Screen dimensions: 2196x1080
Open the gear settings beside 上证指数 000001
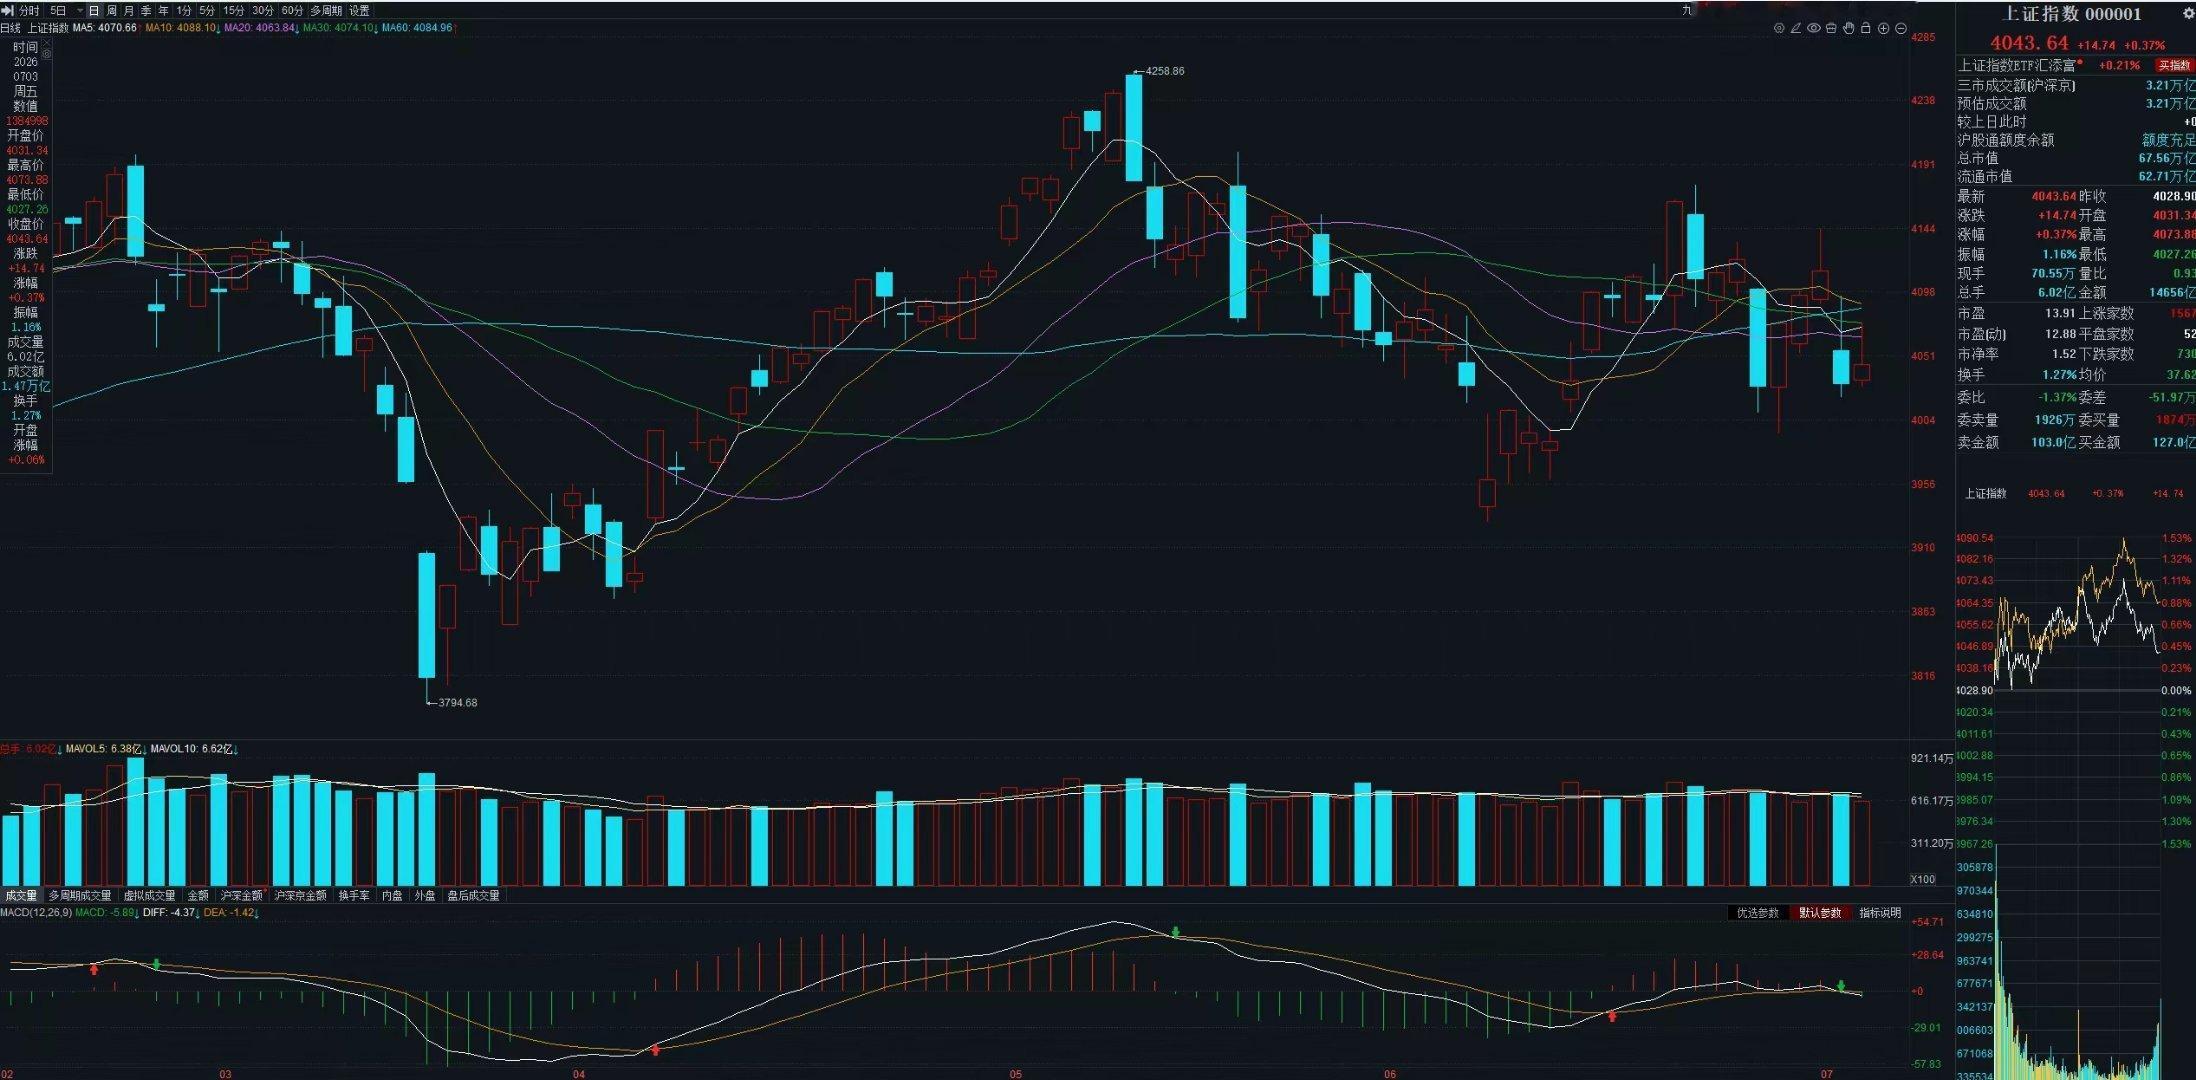pos(2188,13)
